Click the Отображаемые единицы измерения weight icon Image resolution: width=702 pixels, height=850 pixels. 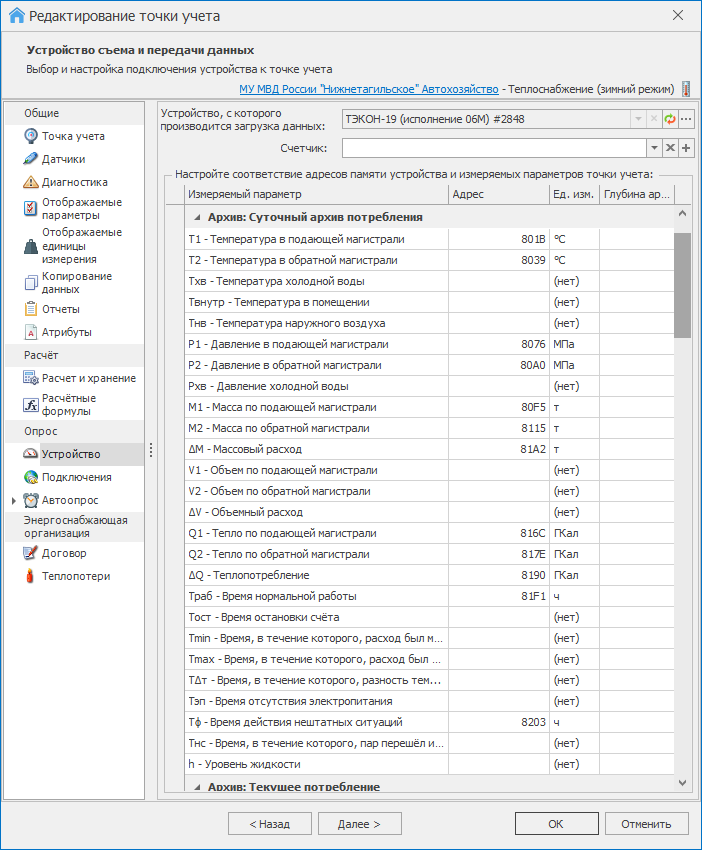[31, 246]
